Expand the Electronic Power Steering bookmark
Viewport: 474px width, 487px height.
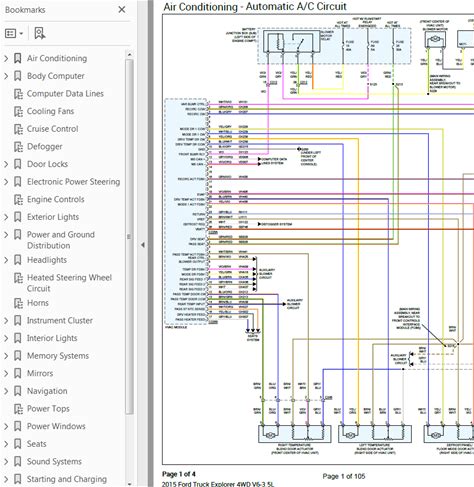coord(6,182)
